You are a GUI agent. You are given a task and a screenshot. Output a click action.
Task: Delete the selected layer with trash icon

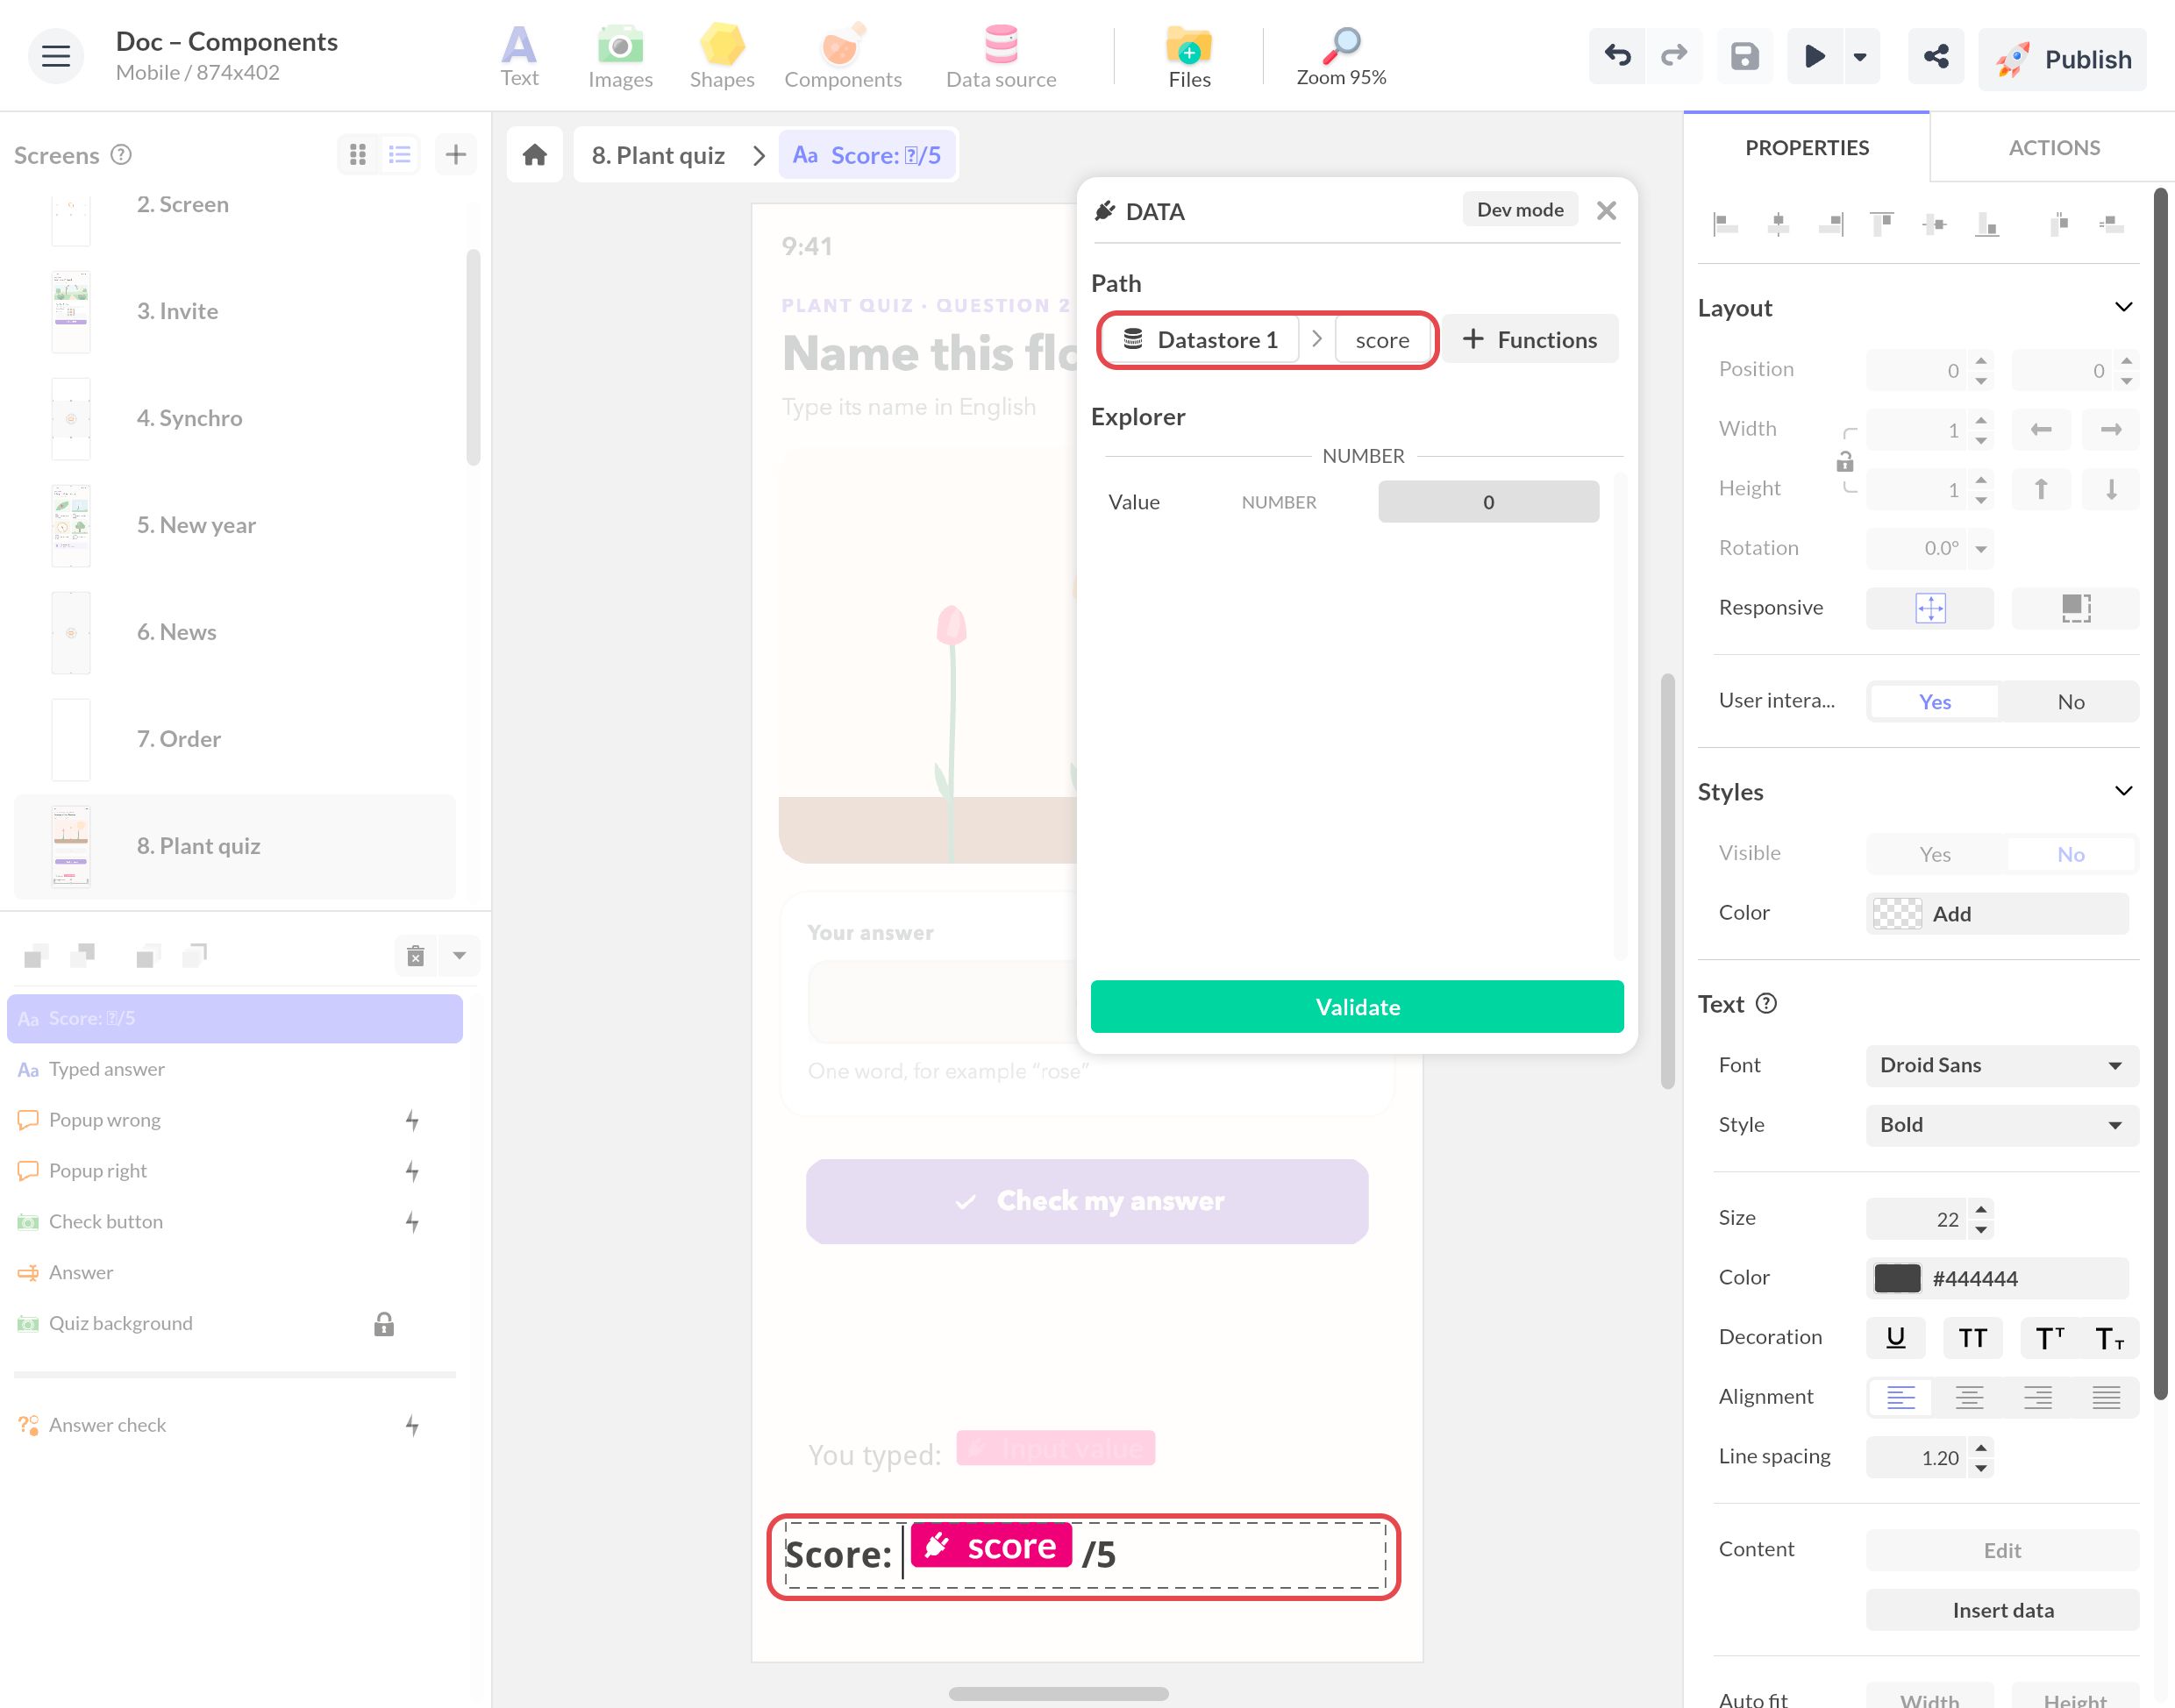(x=416, y=956)
